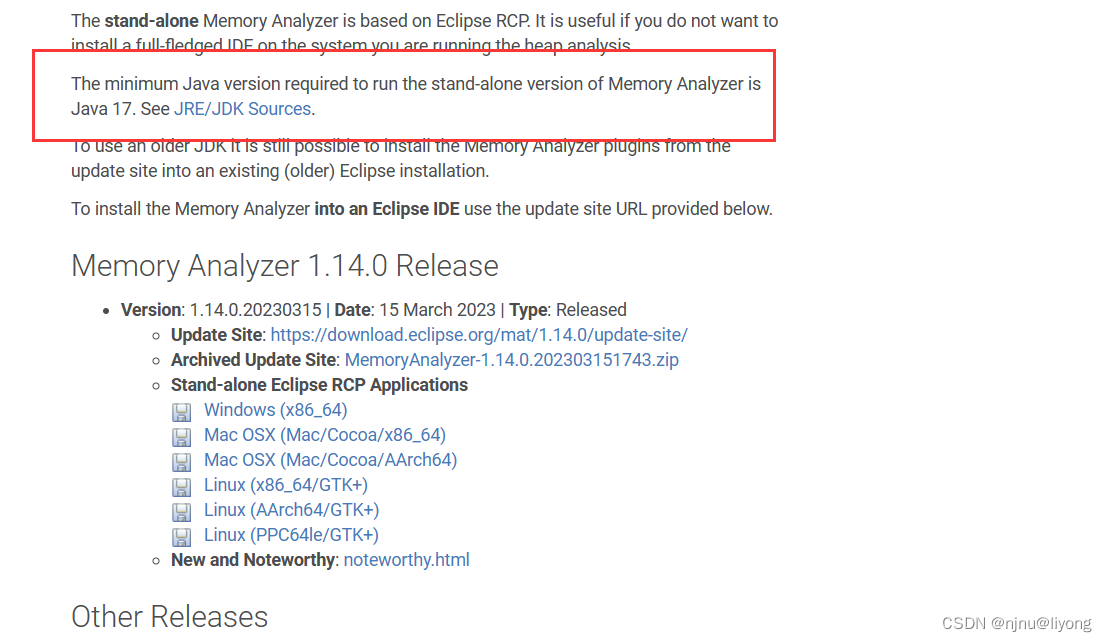Open the Mac OSX (Mac/Cocoa/AArch64) download link
This screenshot has width=1107, height=642.
(x=330, y=460)
